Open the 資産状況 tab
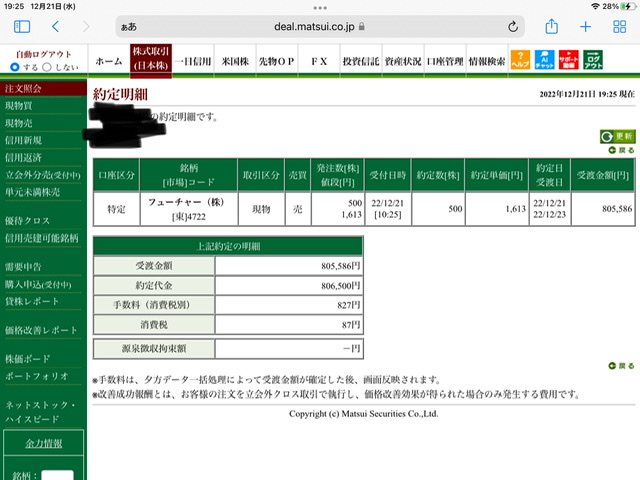 click(x=403, y=61)
